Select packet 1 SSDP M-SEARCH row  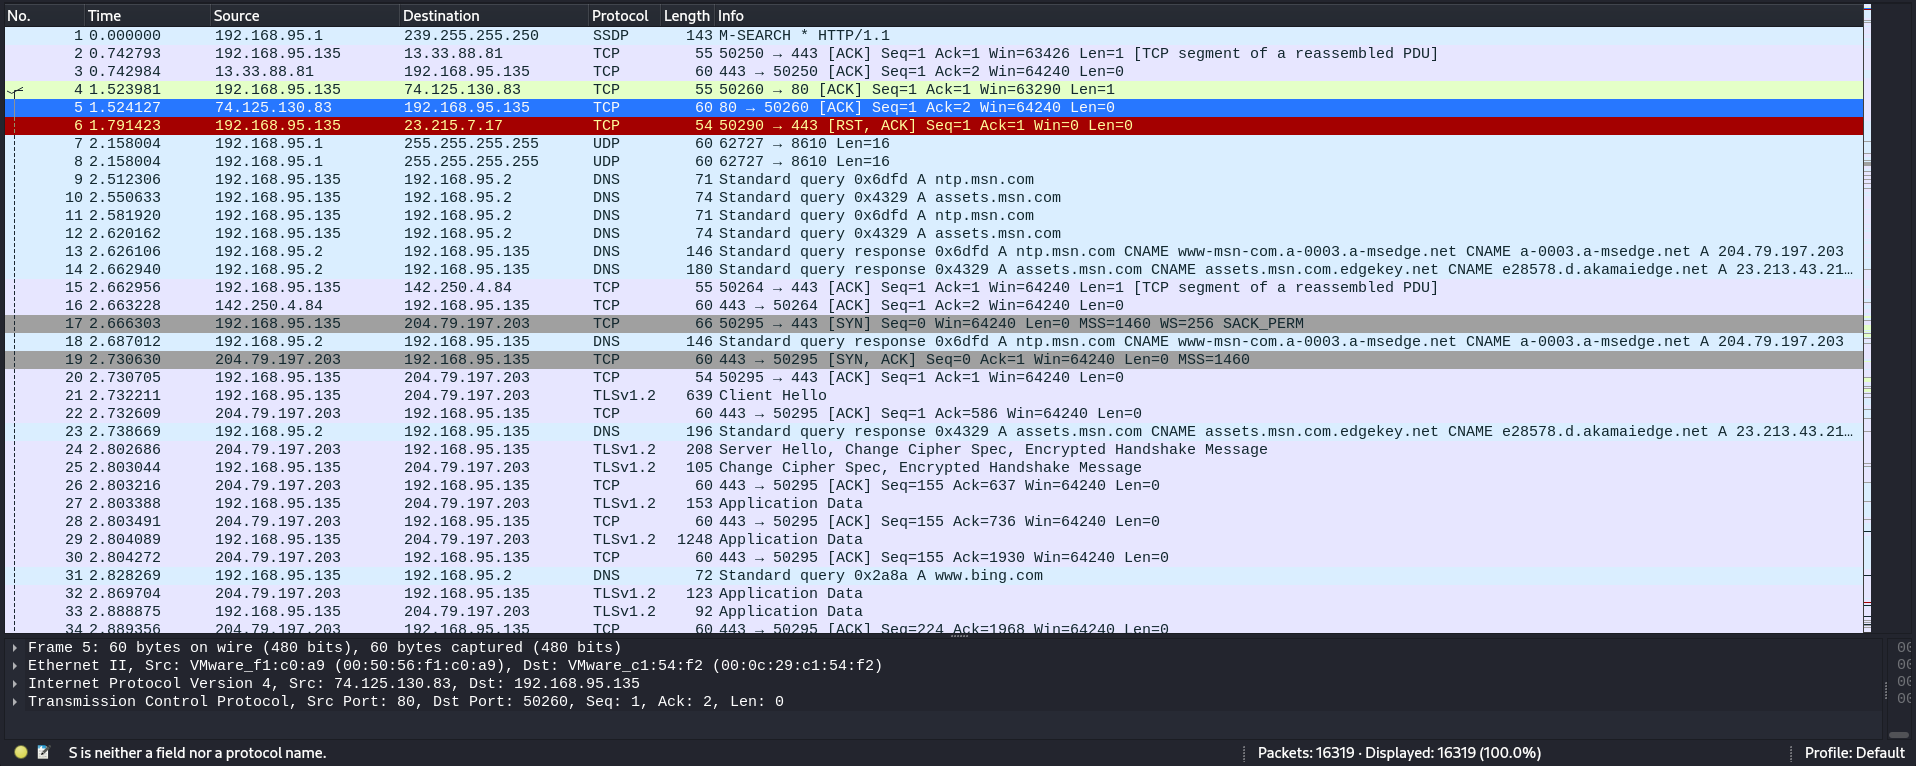coord(934,35)
